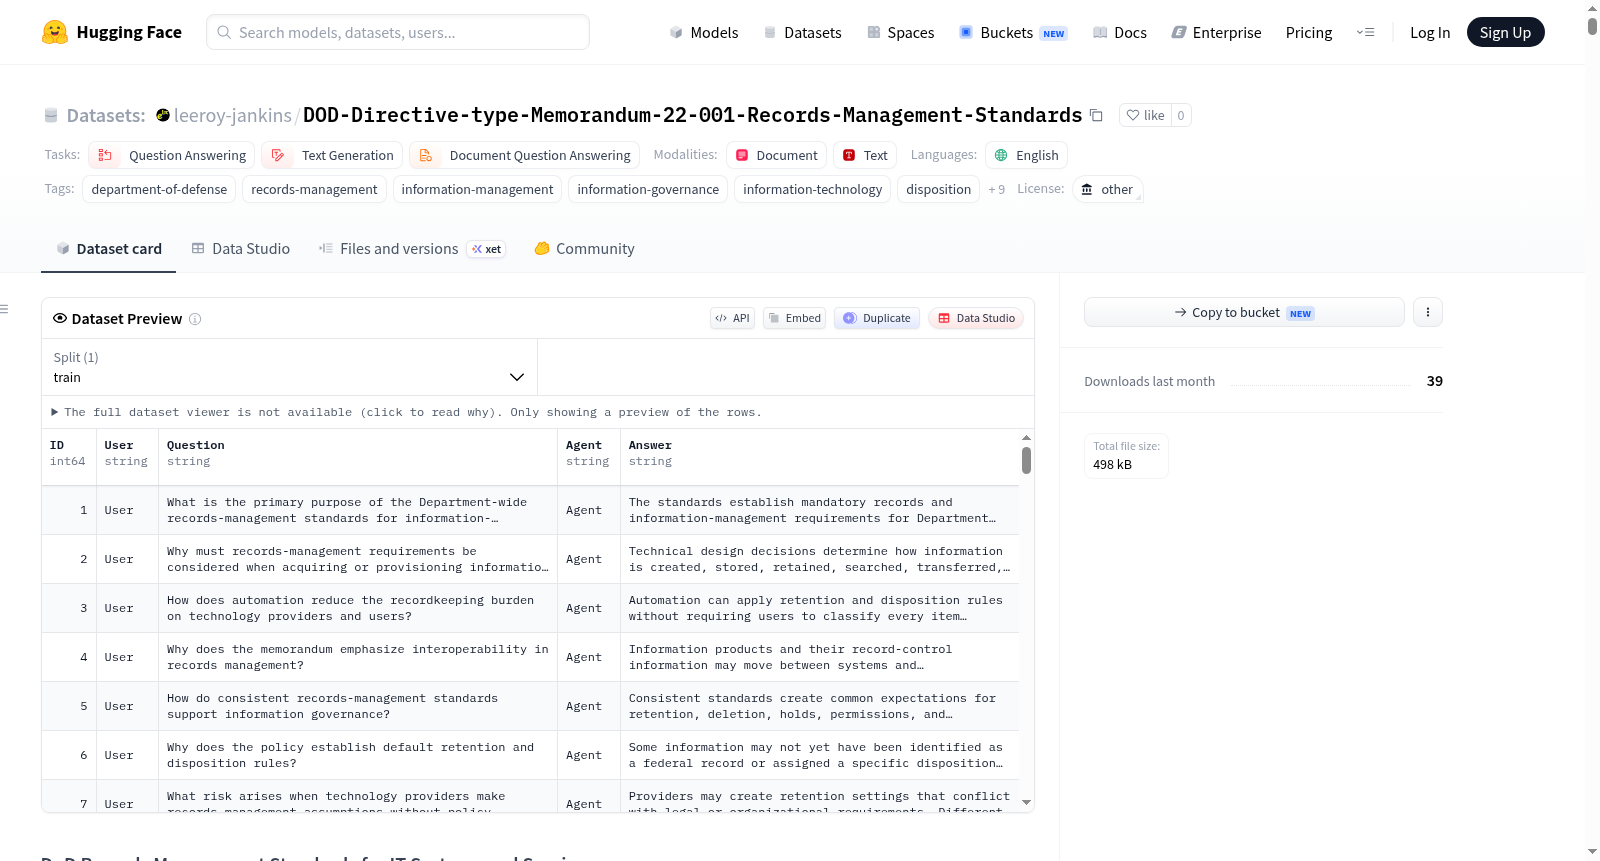1600x861 pixels.
Task: Click the leeroy-jankins avatar icon
Action: click(x=163, y=115)
